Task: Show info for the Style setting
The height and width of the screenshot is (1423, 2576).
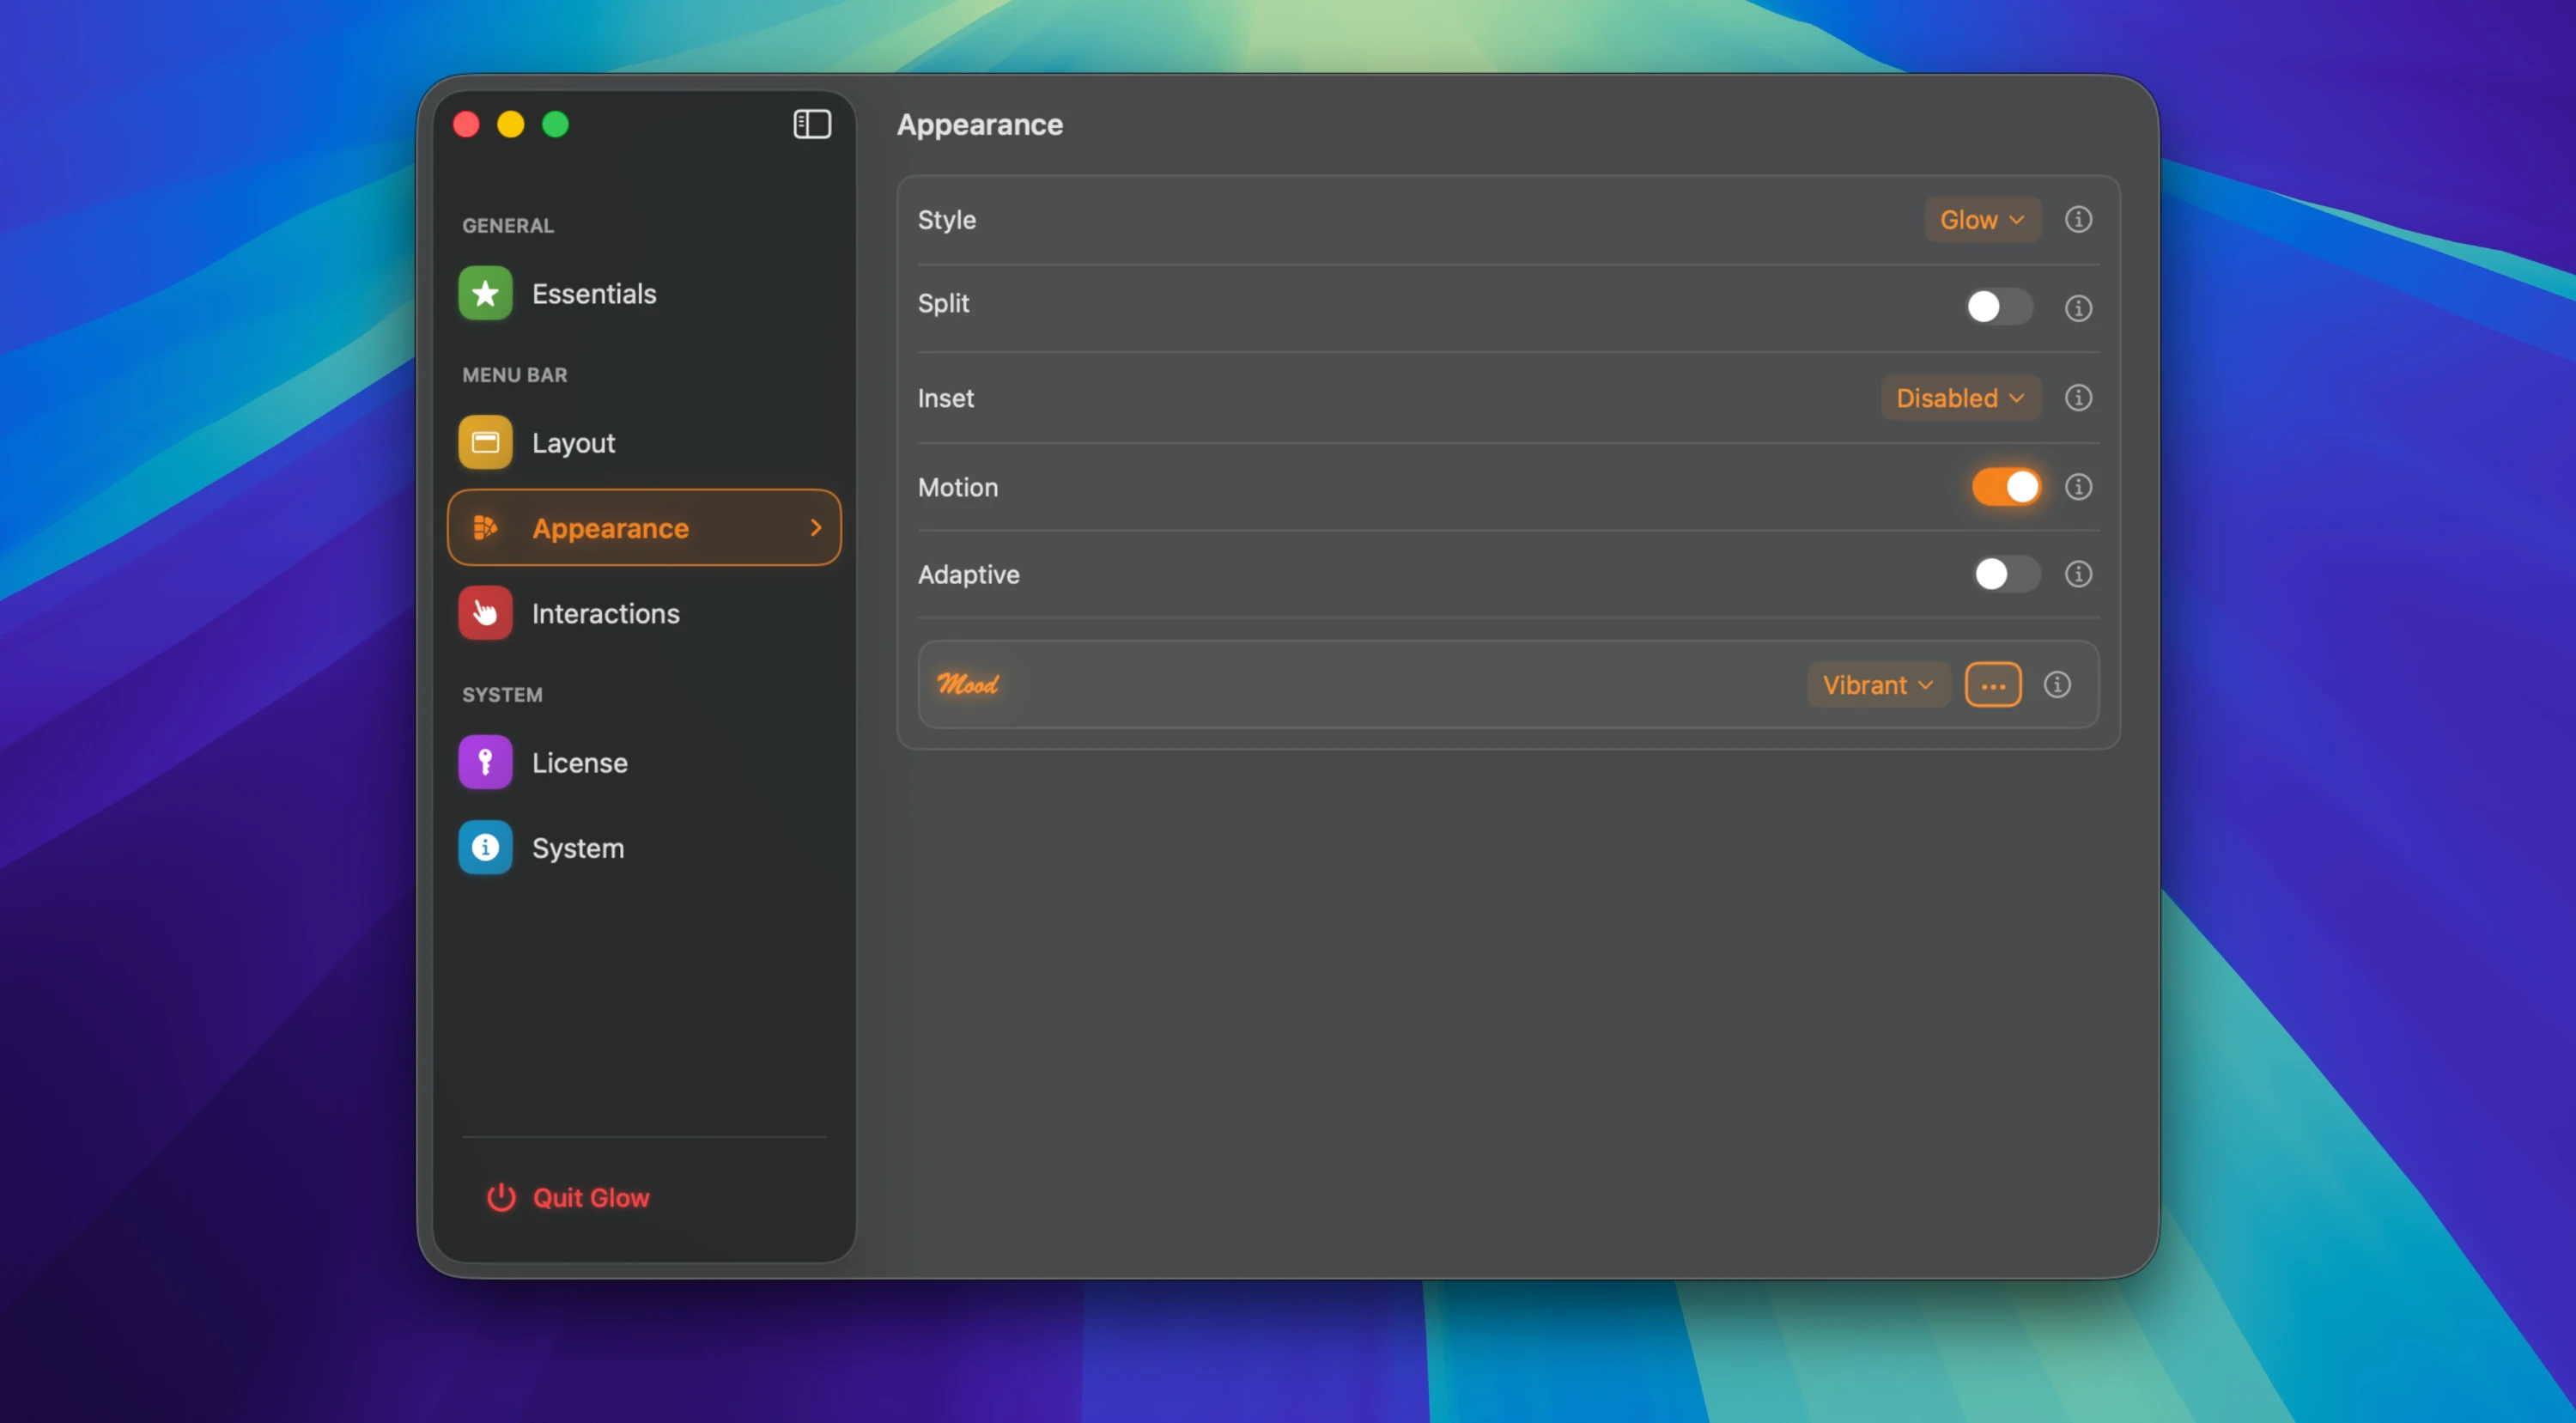Action: pos(2078,219)
